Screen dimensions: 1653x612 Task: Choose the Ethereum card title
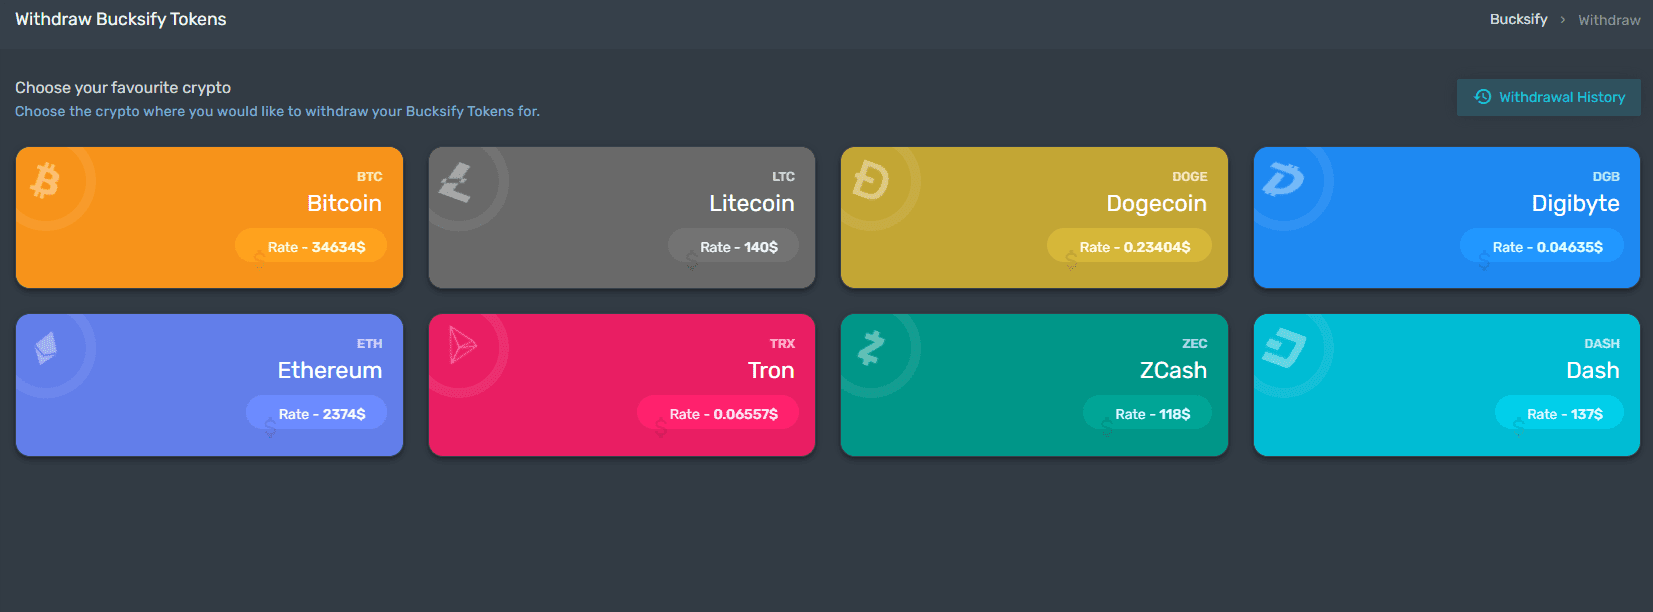330,370
